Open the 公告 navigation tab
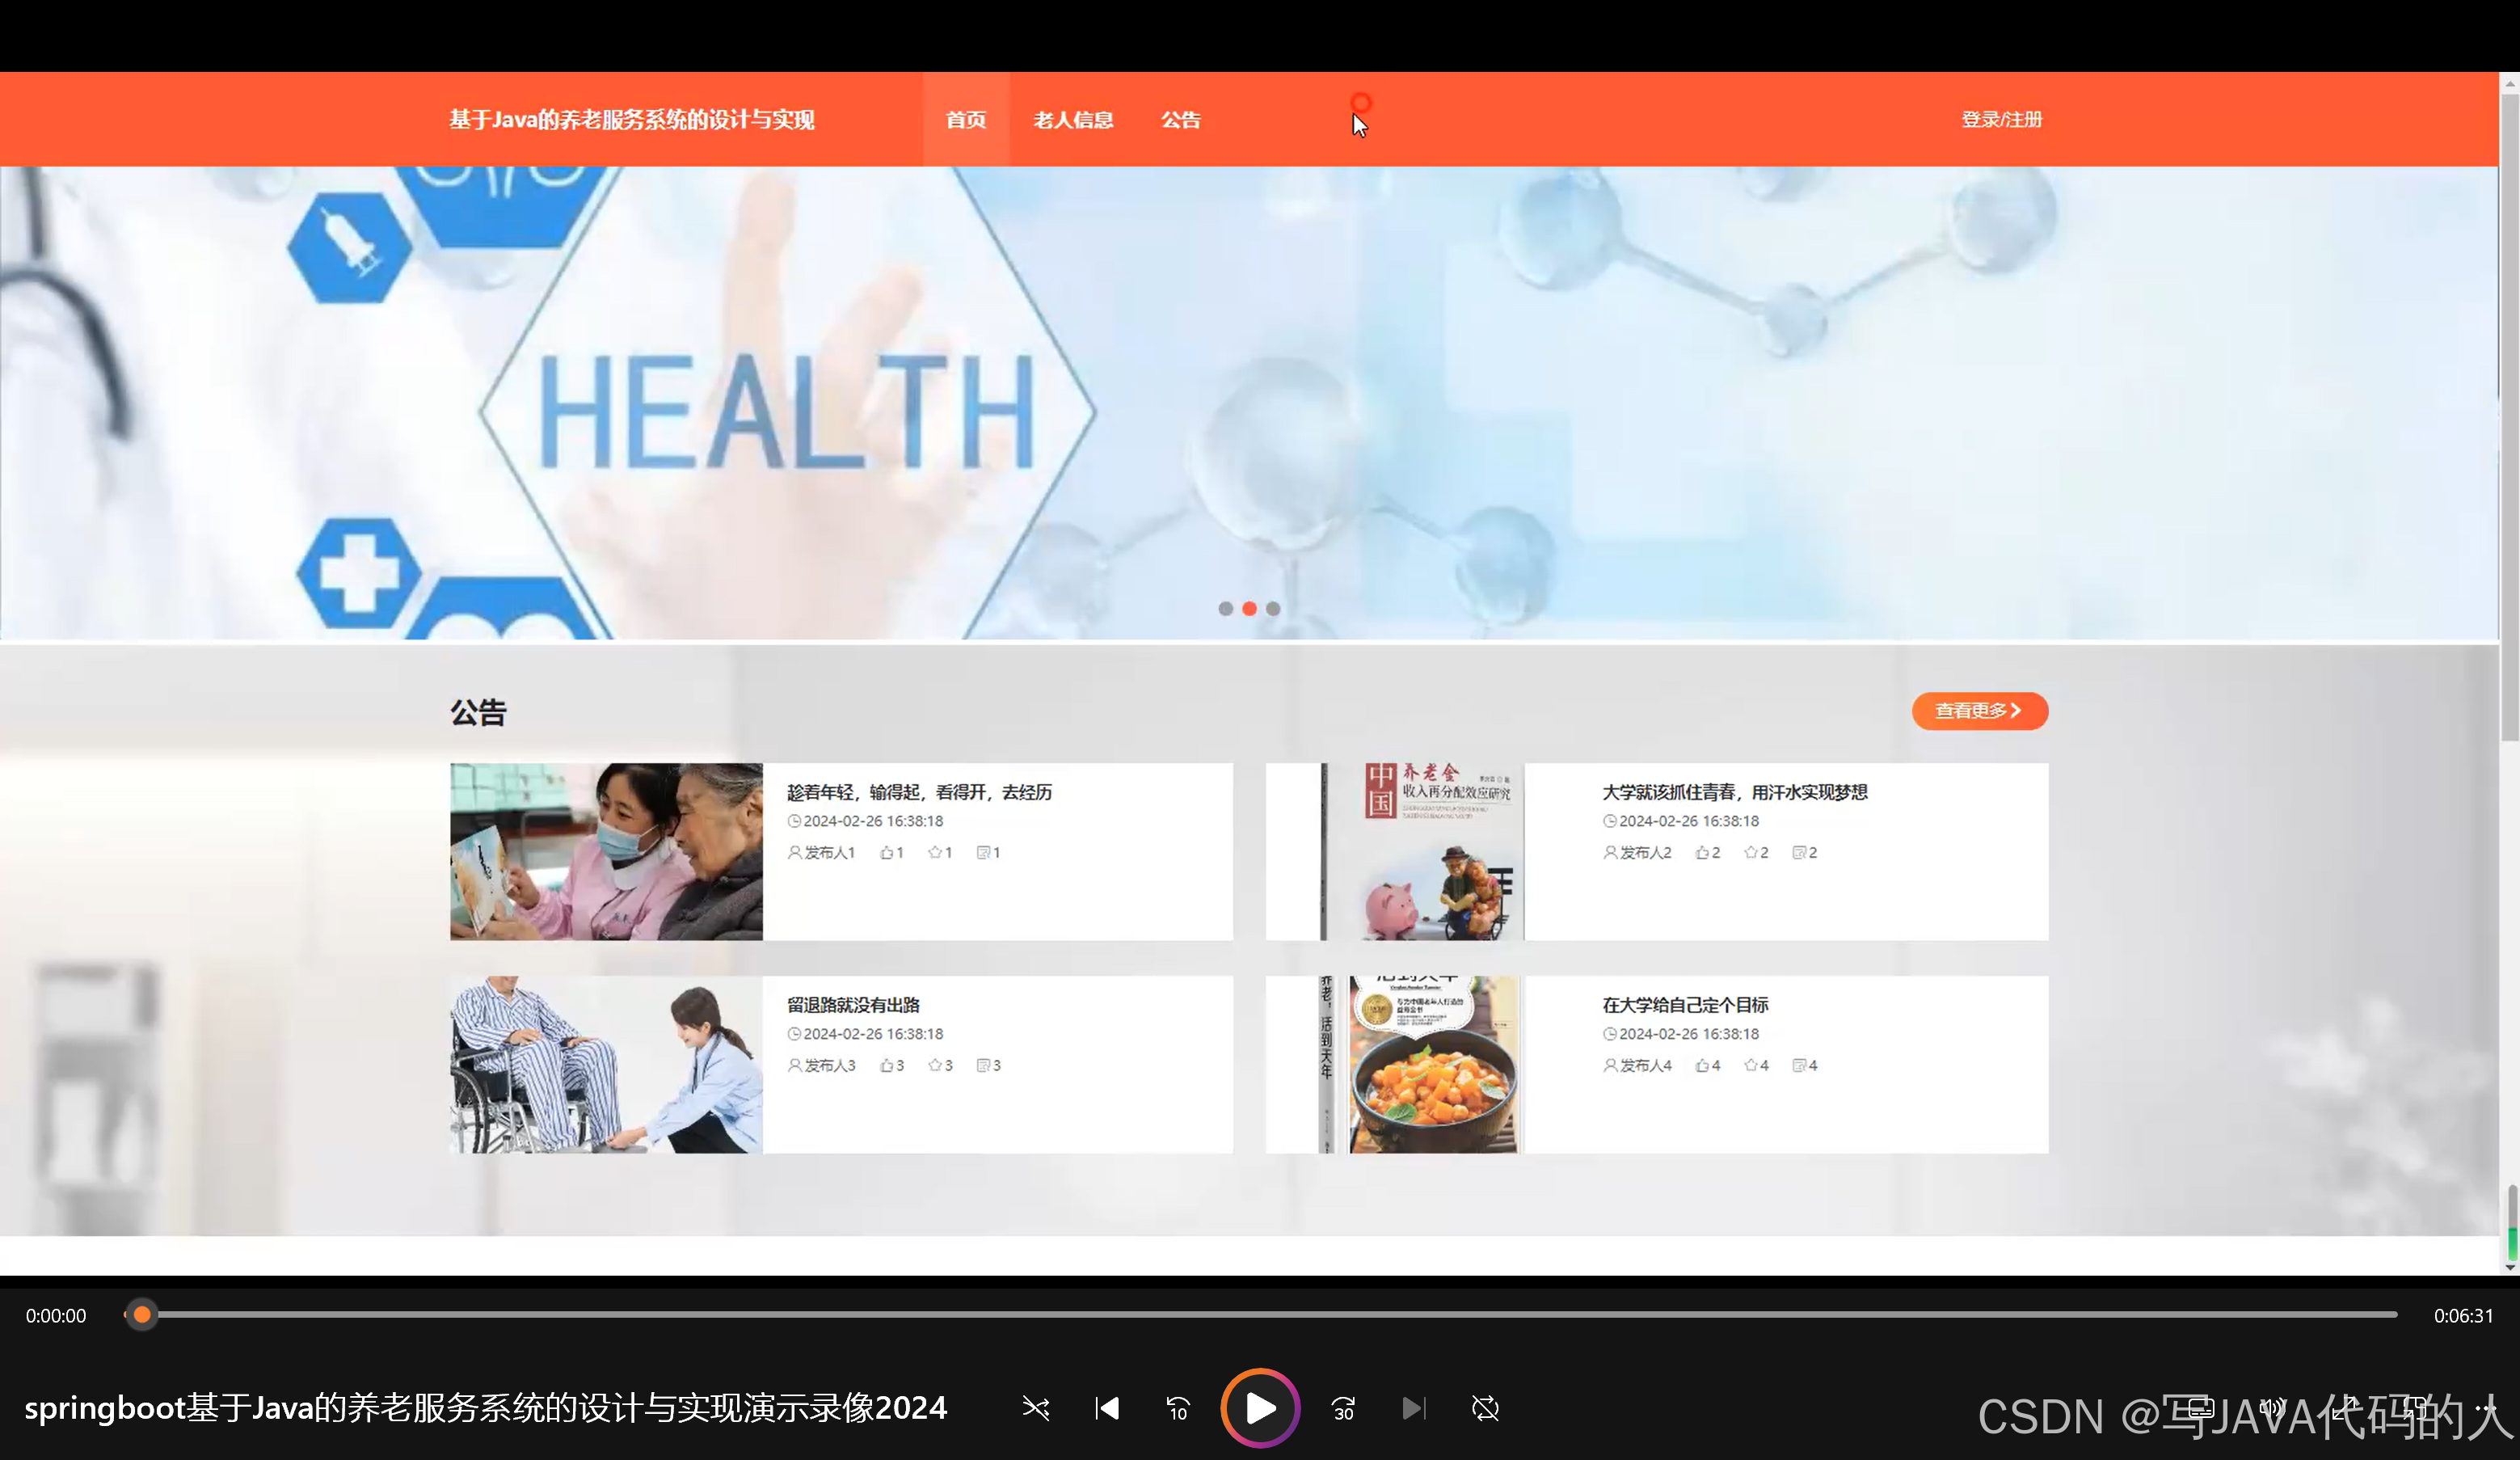The width and height of the screenshot is (2520, 1460). (x=1180, y=120)
